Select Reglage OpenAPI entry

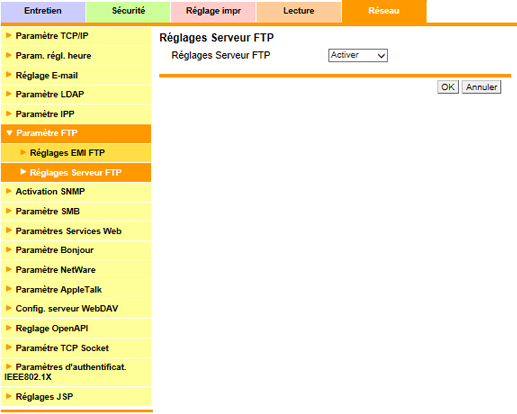pyautogui.click(x=76, y=328)
